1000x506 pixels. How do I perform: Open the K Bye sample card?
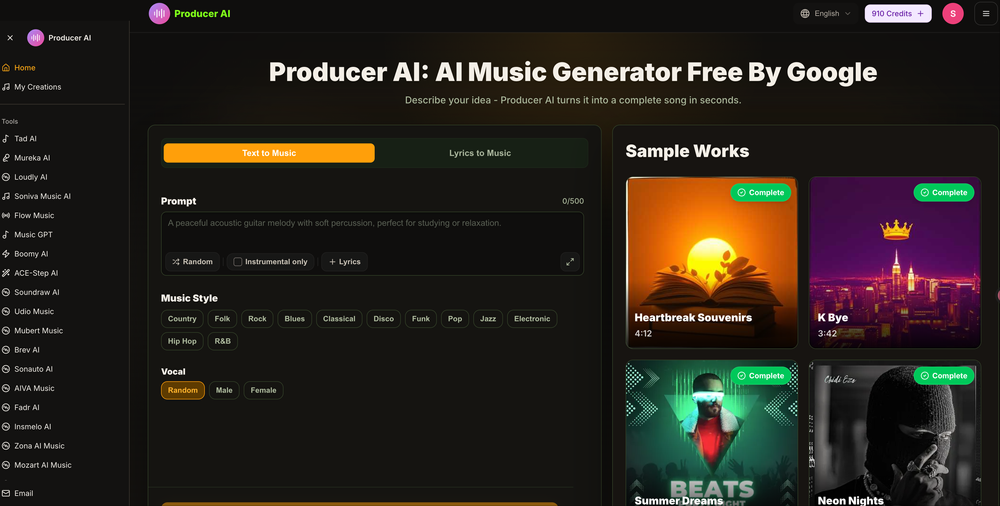pyautogui.click(x=895, y=263)
